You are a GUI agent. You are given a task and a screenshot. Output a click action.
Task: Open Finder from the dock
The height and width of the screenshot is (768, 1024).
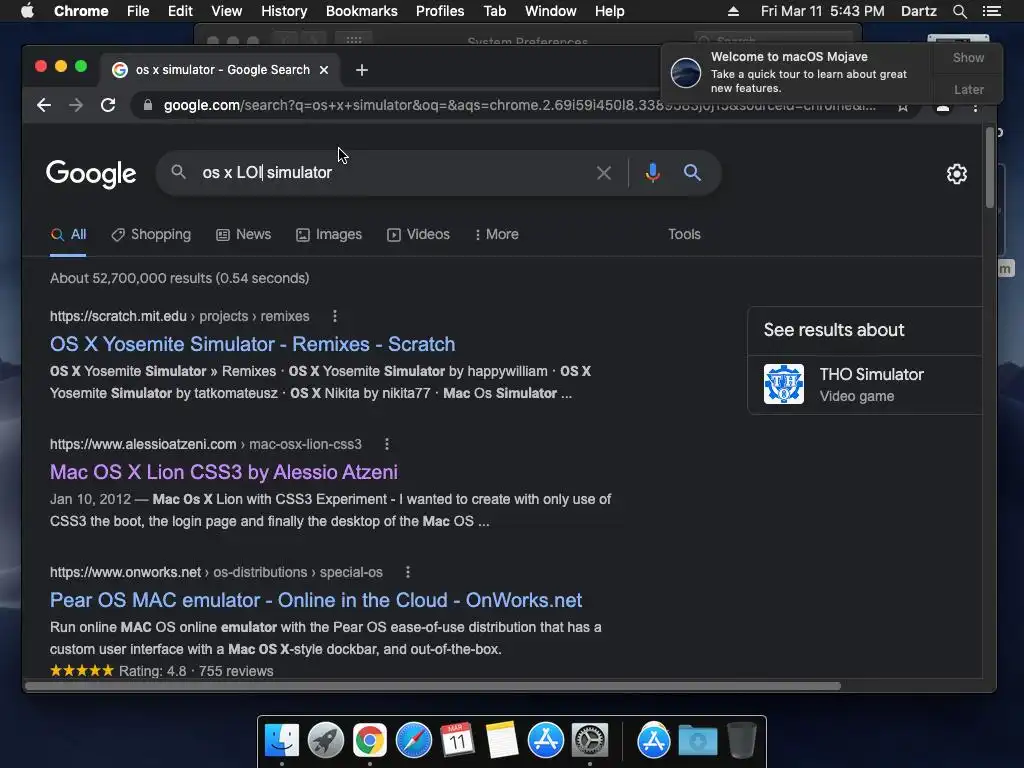[281, 741]
